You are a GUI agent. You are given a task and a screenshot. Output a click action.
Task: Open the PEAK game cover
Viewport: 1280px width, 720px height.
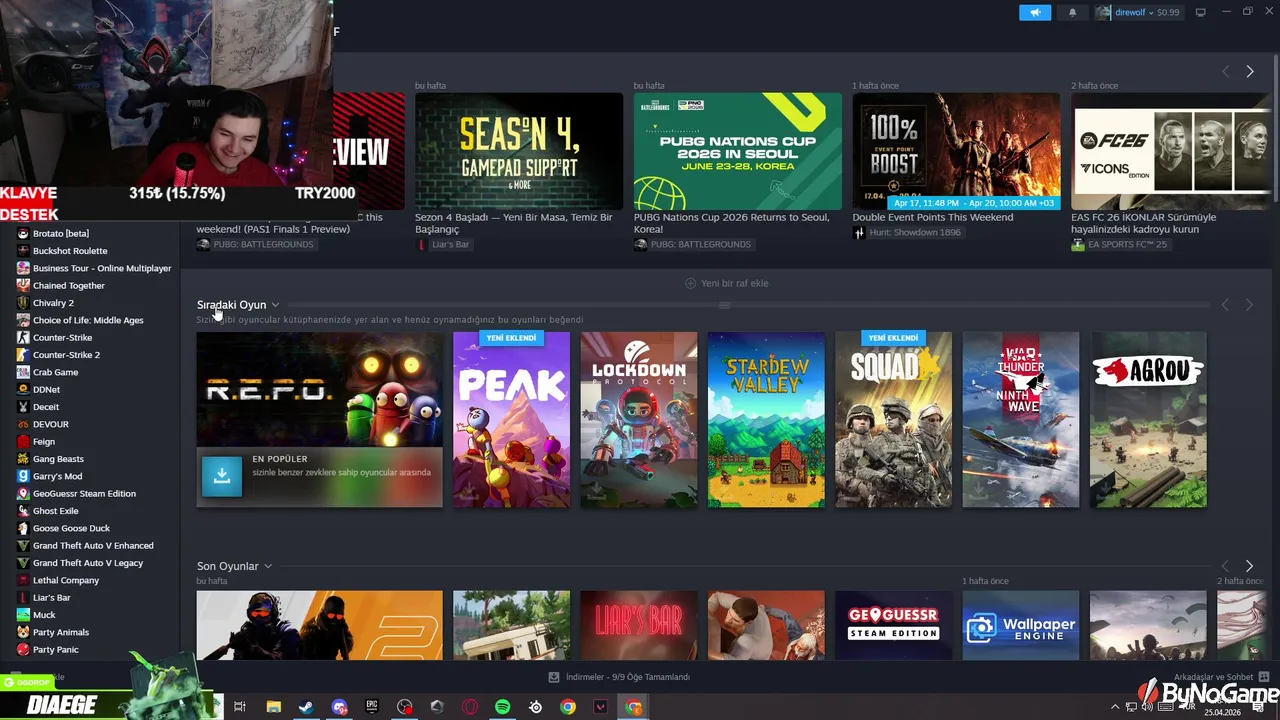pos(511,419)
